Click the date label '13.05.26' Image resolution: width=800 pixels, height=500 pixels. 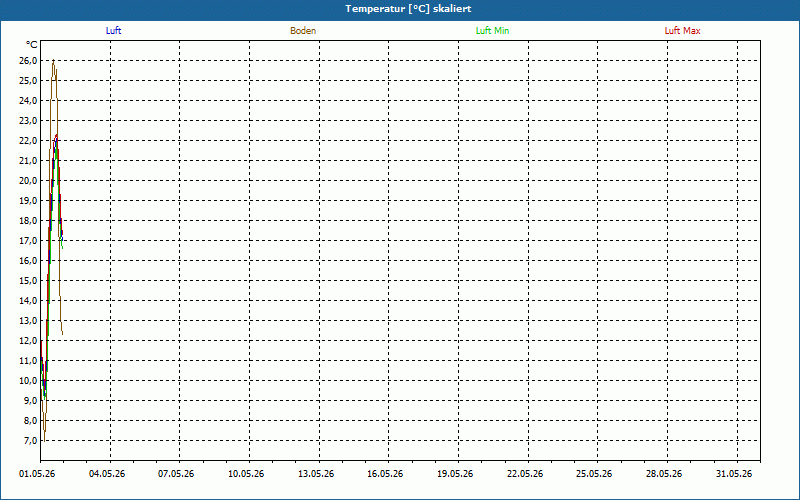316,474
